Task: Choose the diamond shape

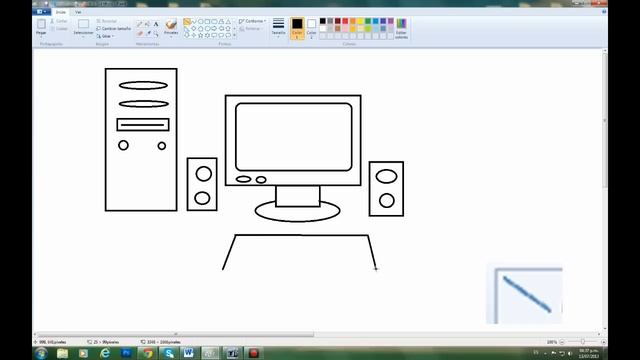Action: click(193, 29)
